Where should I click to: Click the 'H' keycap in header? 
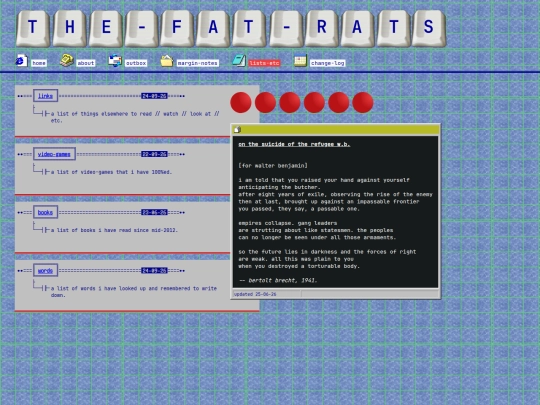(69, 28)
